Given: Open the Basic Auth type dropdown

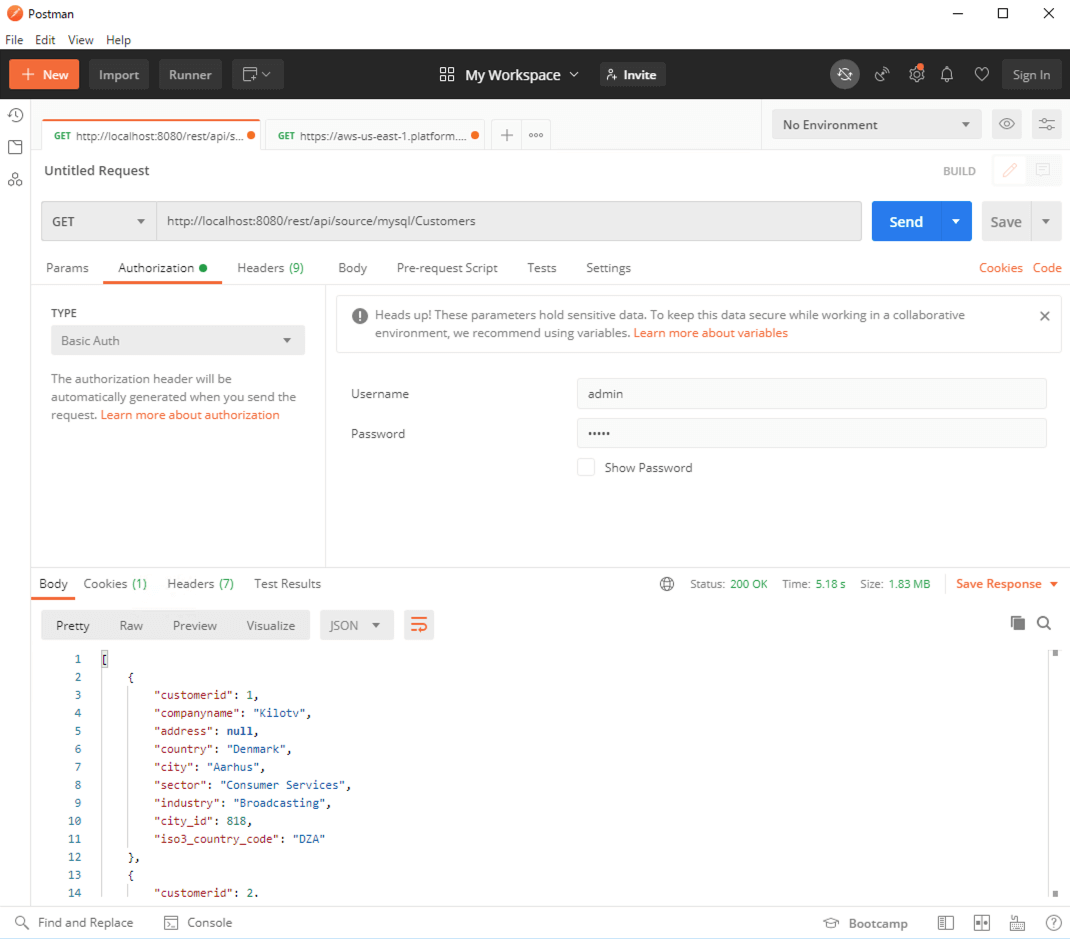Looking at the screenshot, I should (x=177, y=340).
